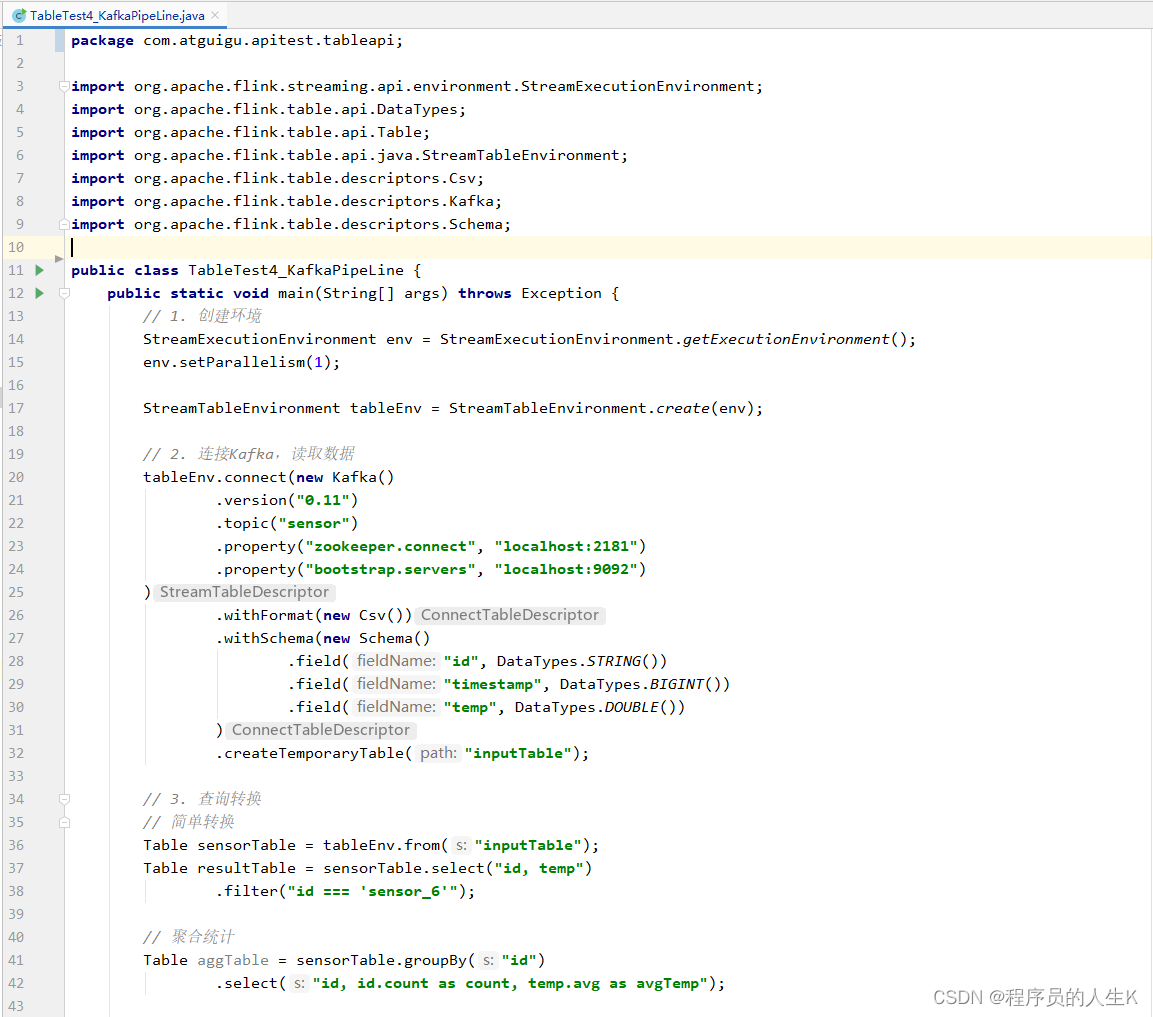1153x1017 pixels.
Task: Click the comment fold end marker on line 35
Action: coord(64,822)
